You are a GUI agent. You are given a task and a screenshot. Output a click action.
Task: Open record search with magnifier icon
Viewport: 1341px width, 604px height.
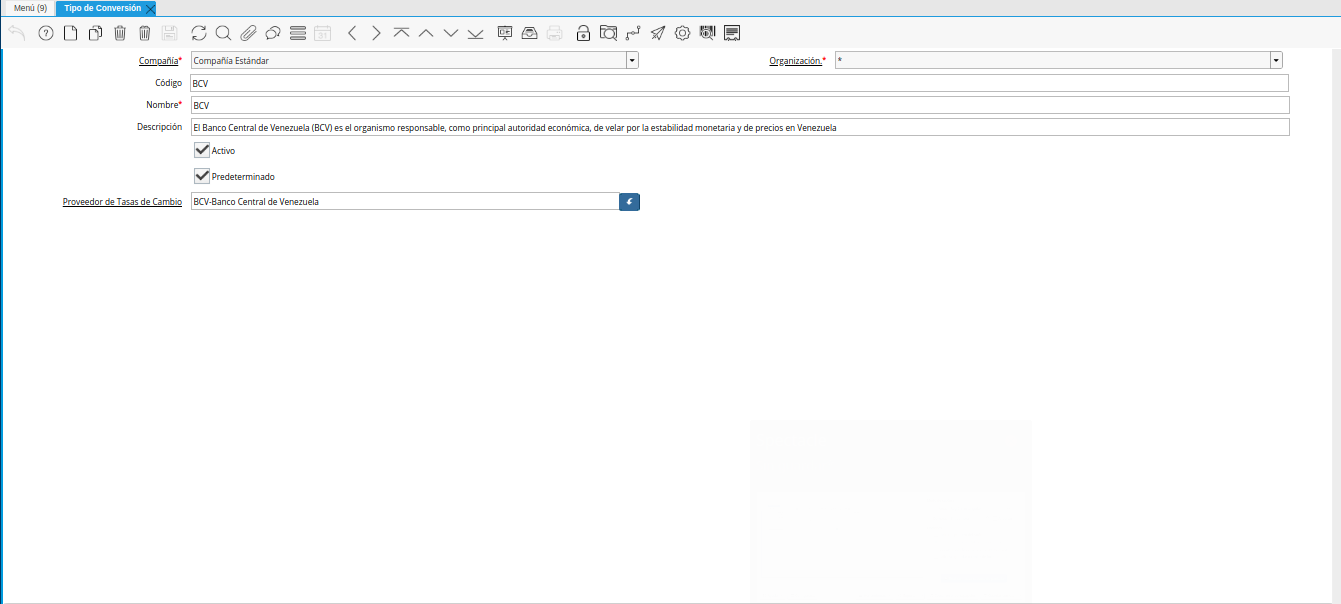point(223,33)
